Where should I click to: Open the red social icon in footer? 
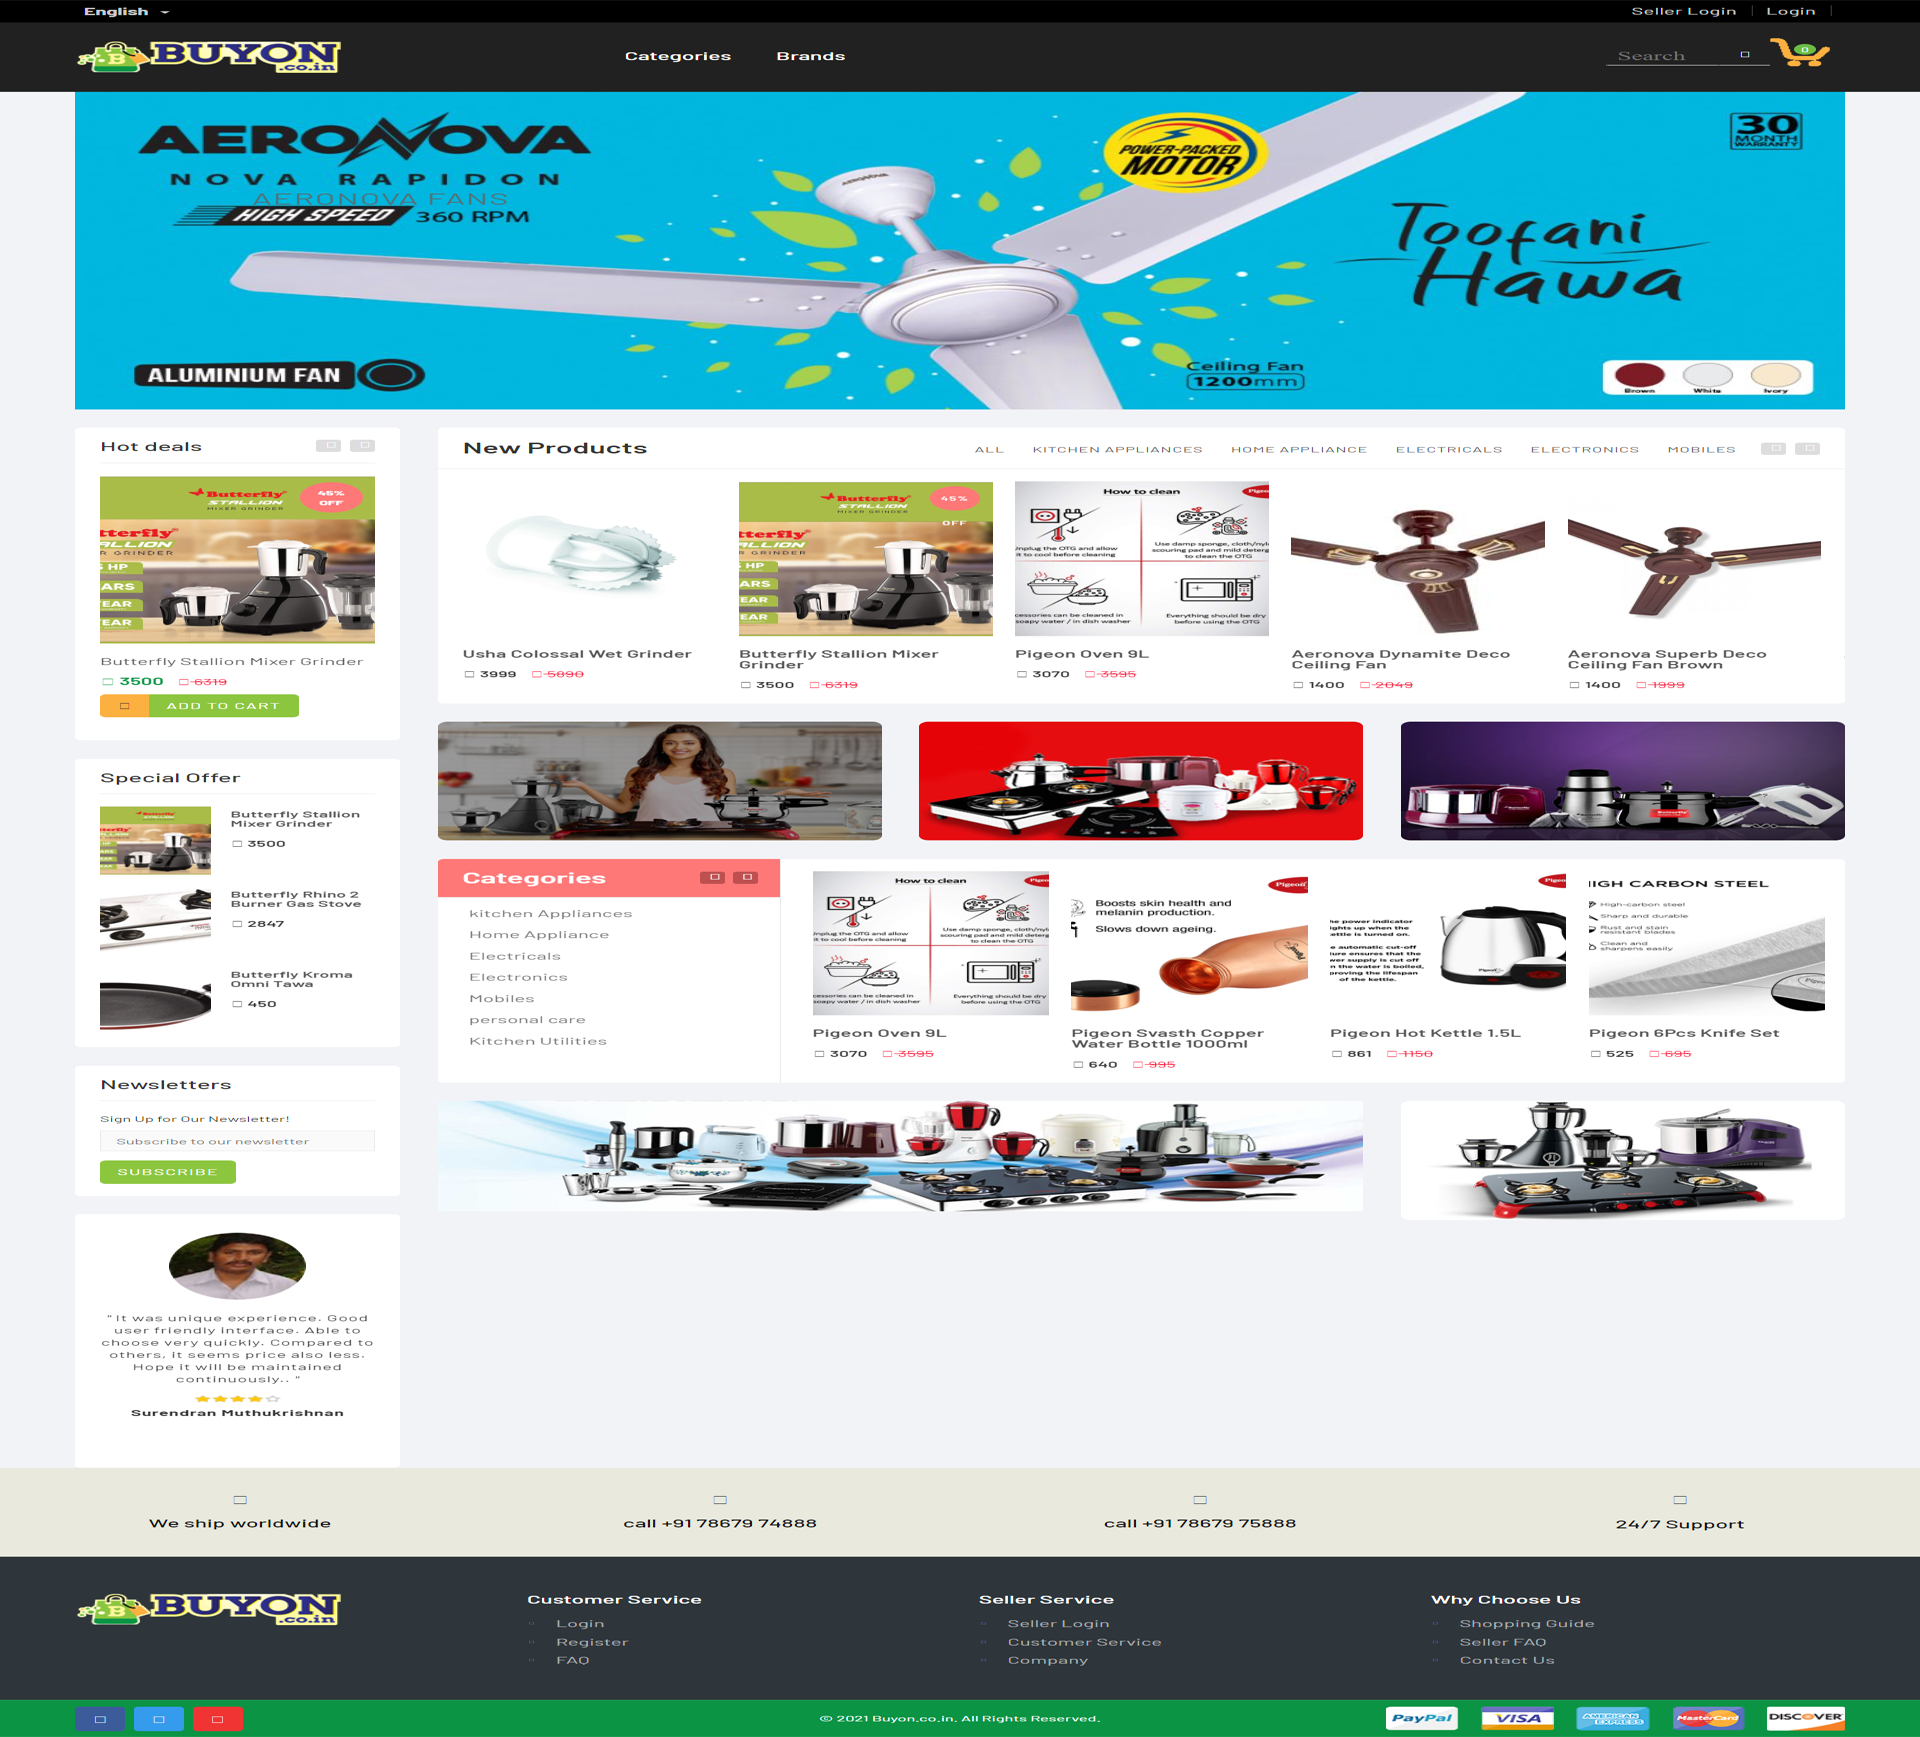[218, 1719]
